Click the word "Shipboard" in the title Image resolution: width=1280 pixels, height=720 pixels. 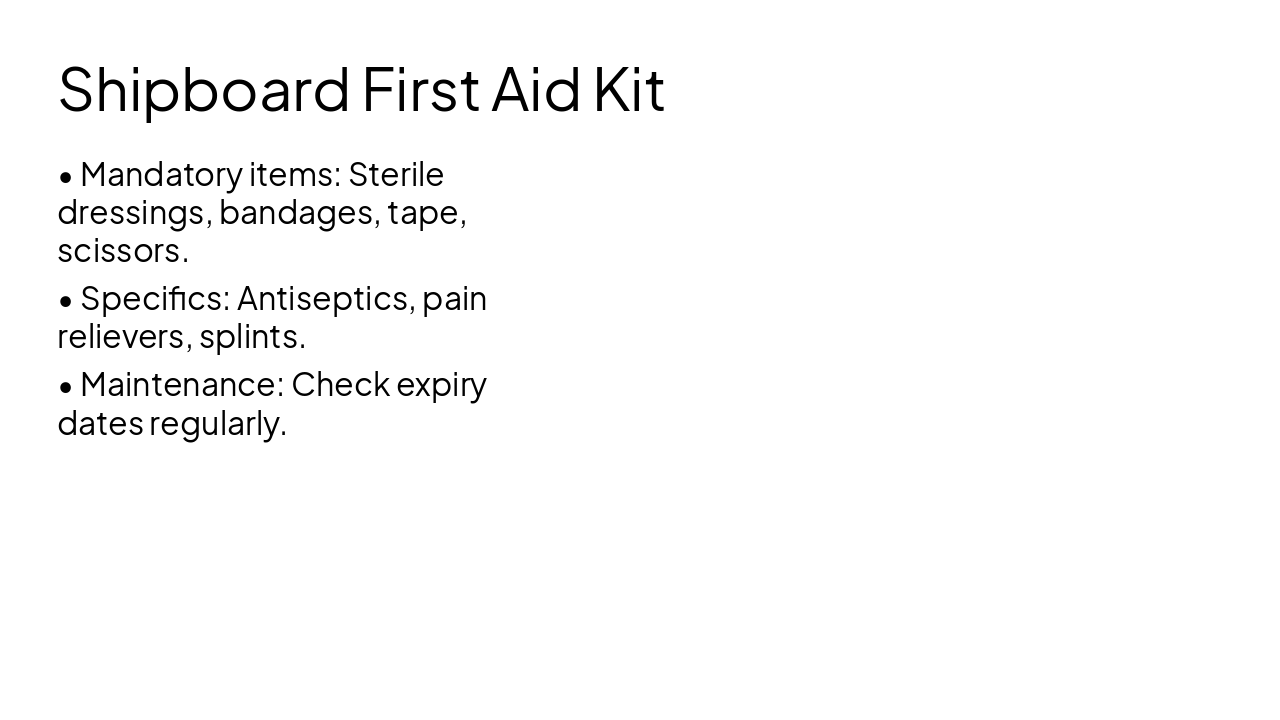(x=204, y=90)
